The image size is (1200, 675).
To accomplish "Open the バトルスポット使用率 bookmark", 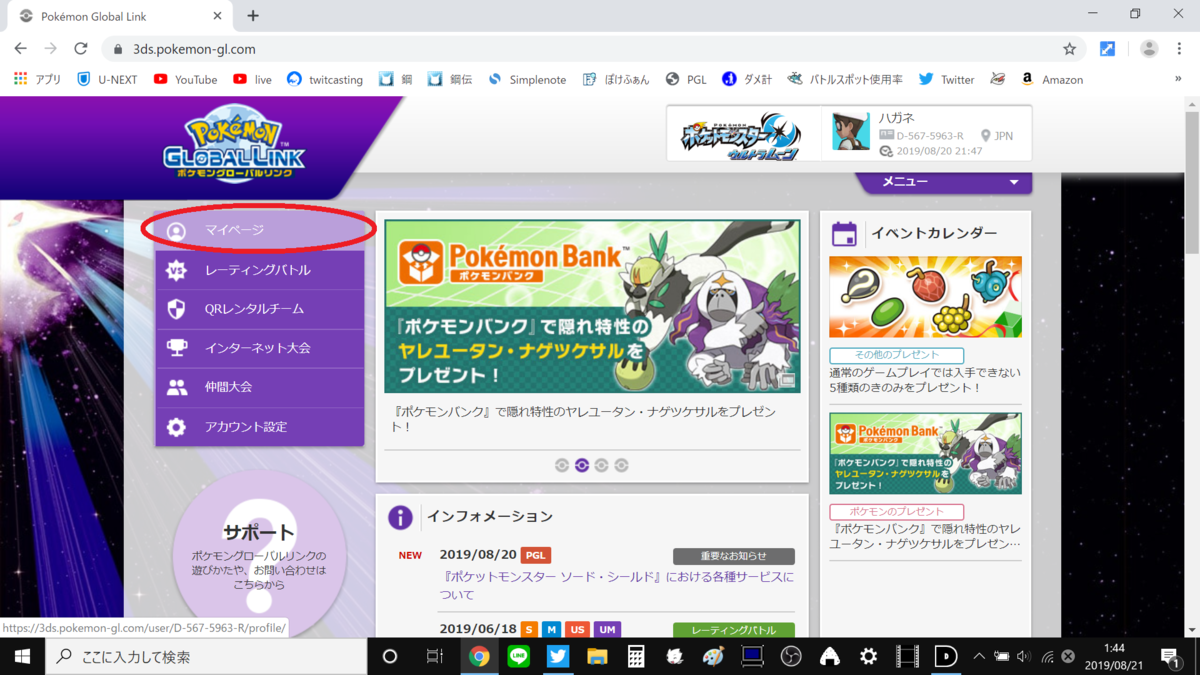I will click(845, 79).
